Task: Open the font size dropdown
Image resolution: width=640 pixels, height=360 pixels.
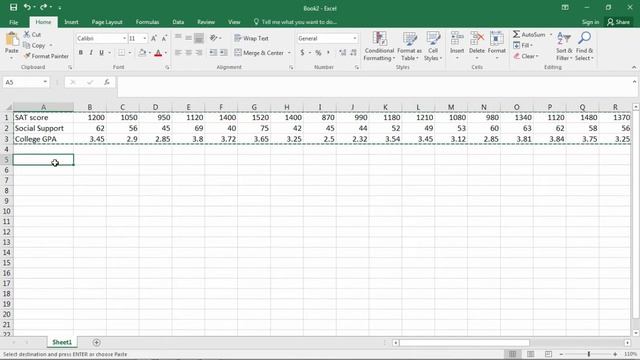Action: 144,38
